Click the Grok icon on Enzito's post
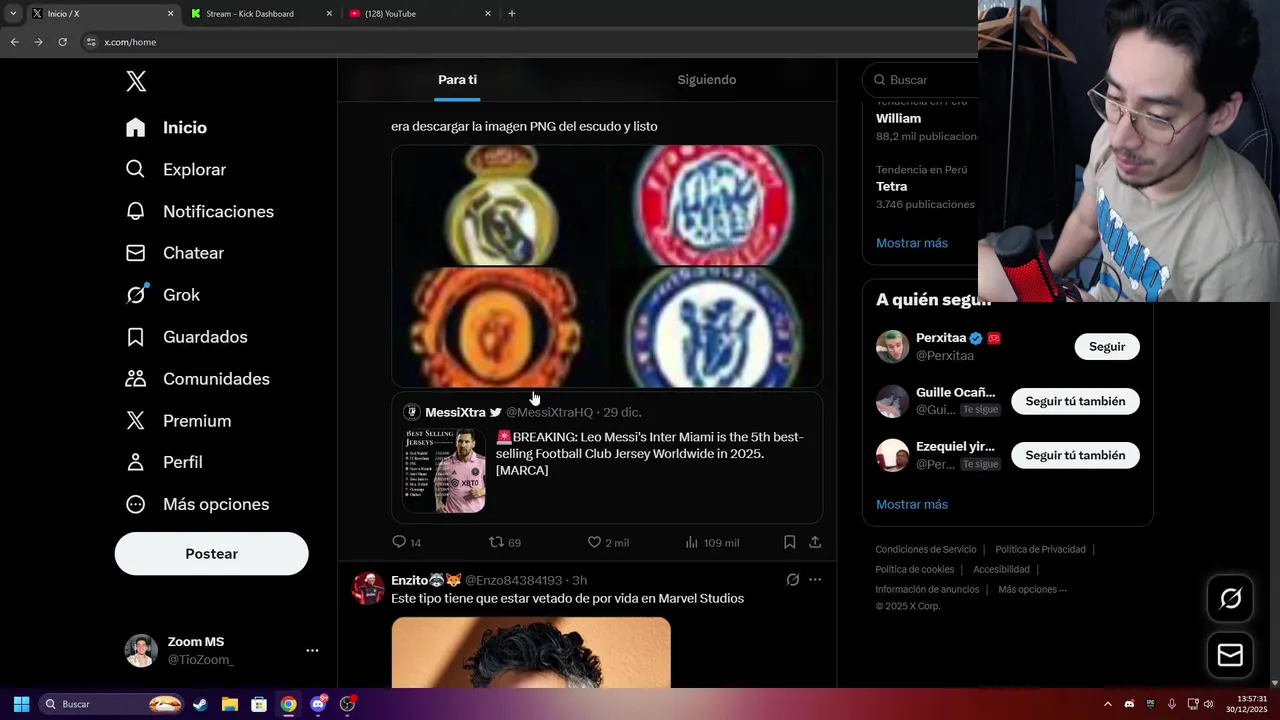1280x720 pixels. pos(792,580)
